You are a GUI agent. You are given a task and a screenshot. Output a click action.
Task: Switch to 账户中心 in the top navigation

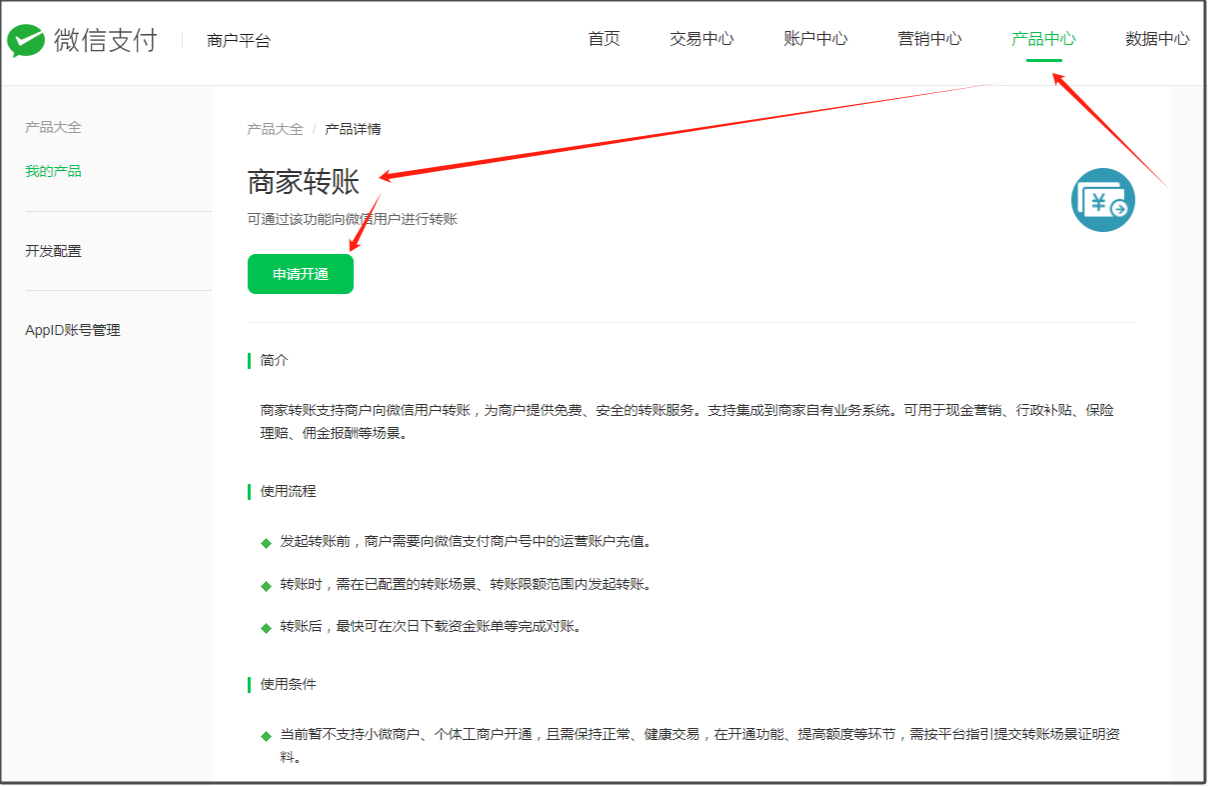[x=815, y=39]
